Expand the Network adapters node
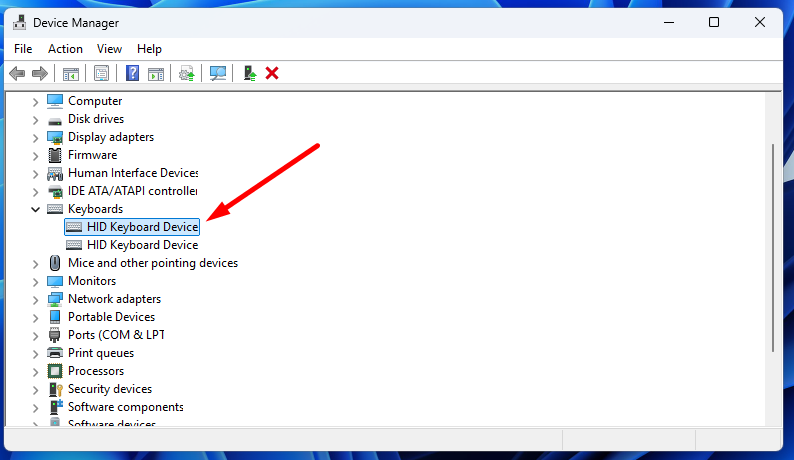This screenshot has width=794, height=460. [x=36, y=299]
